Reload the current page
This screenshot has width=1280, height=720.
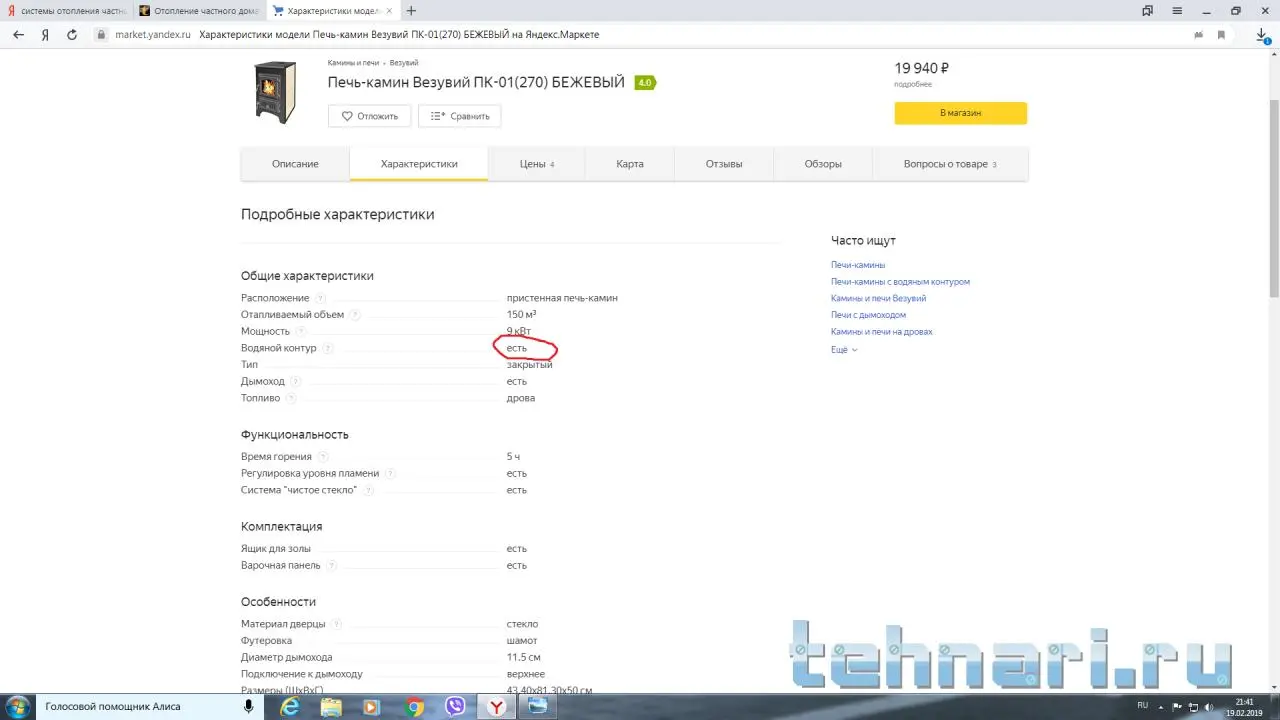pos(72,34)
